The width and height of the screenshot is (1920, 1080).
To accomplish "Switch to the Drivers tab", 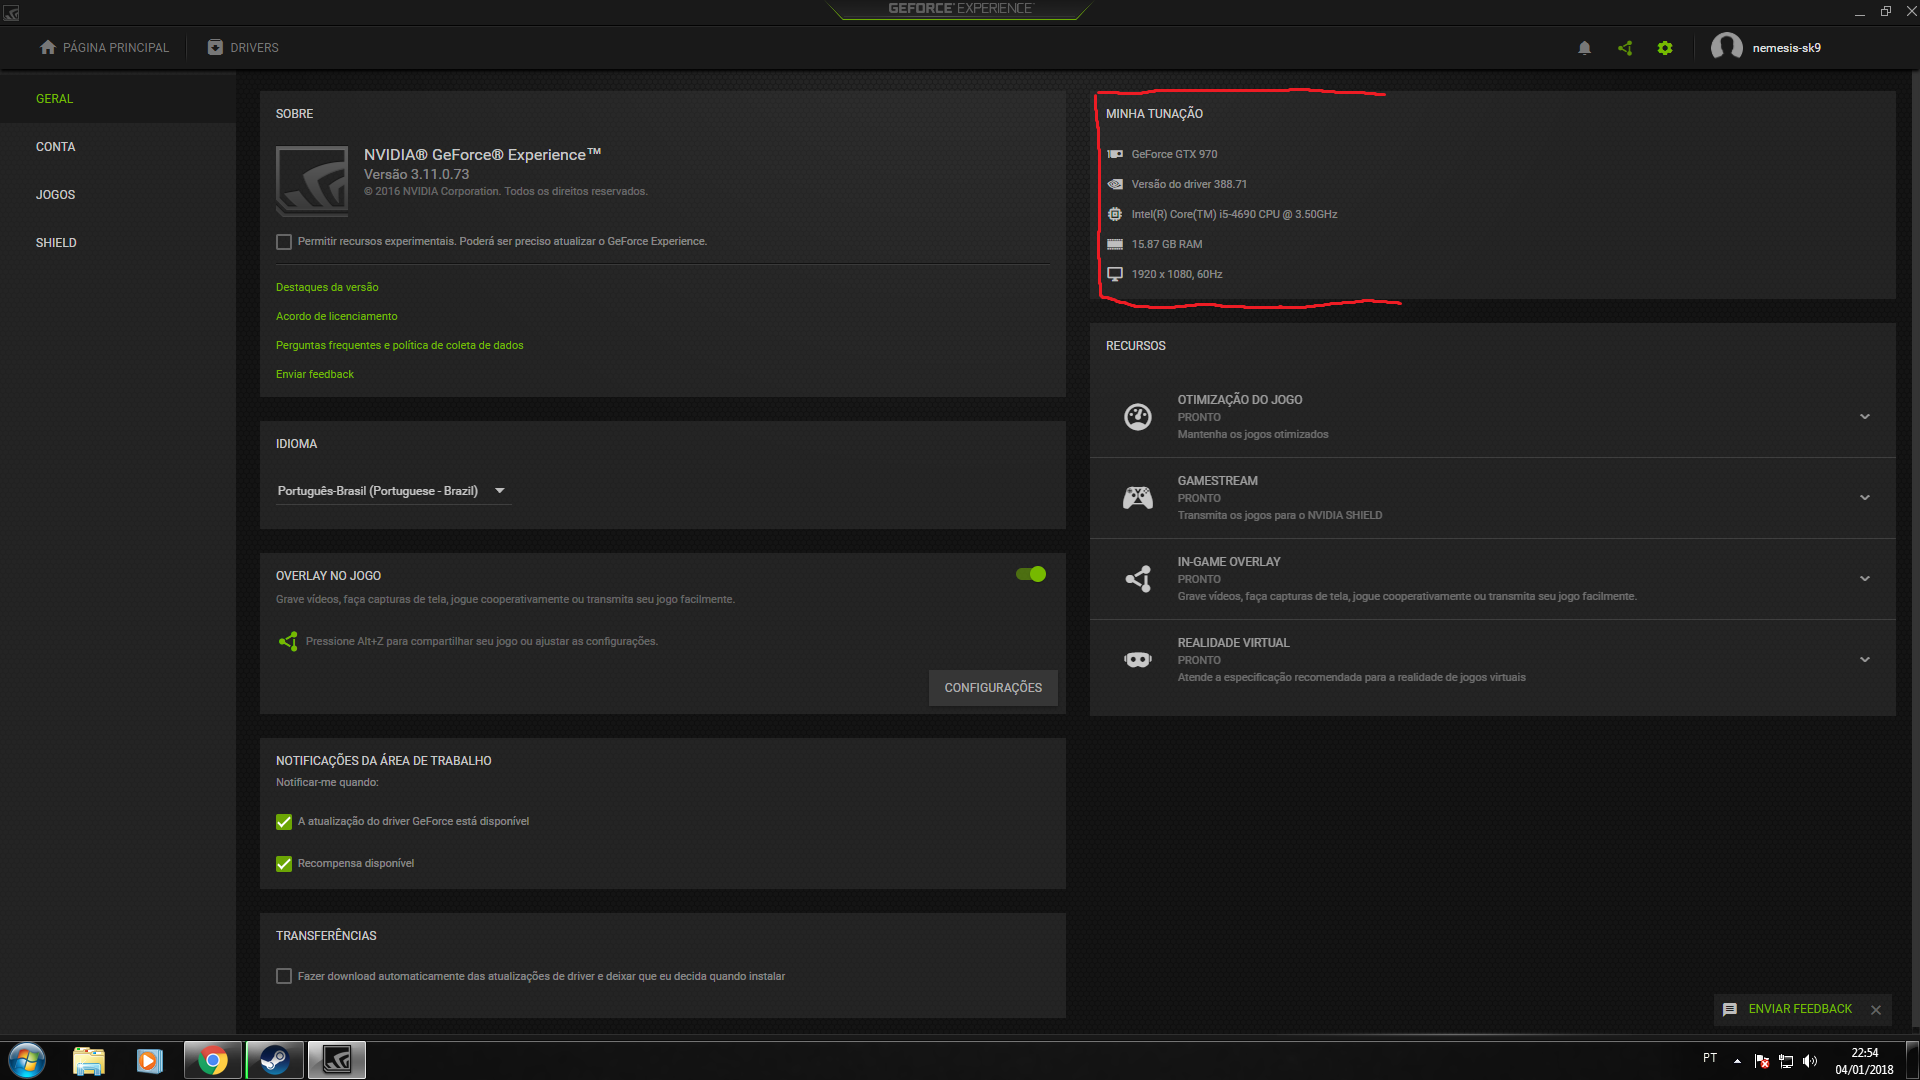I will click(243, 48).
